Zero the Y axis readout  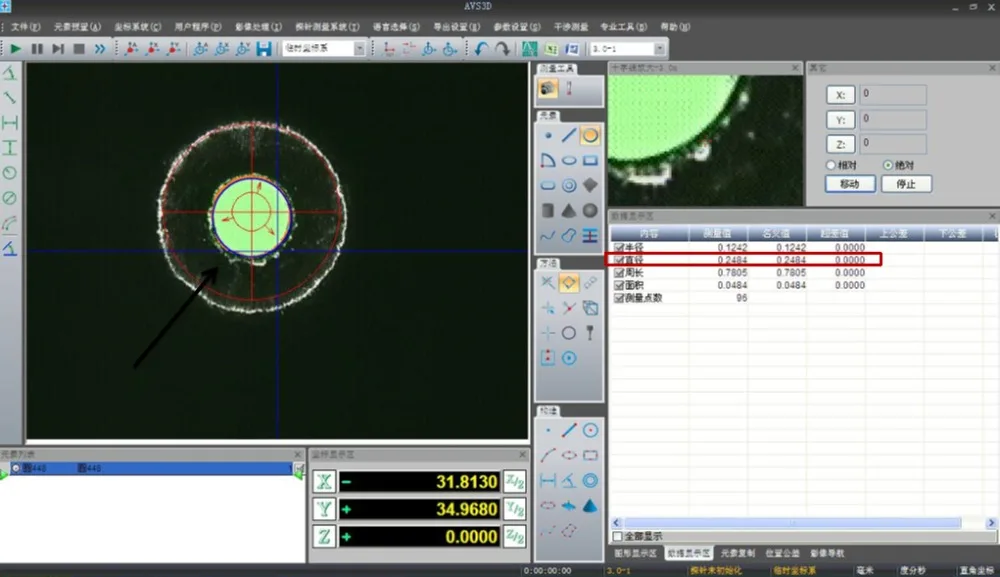[324, 509]
